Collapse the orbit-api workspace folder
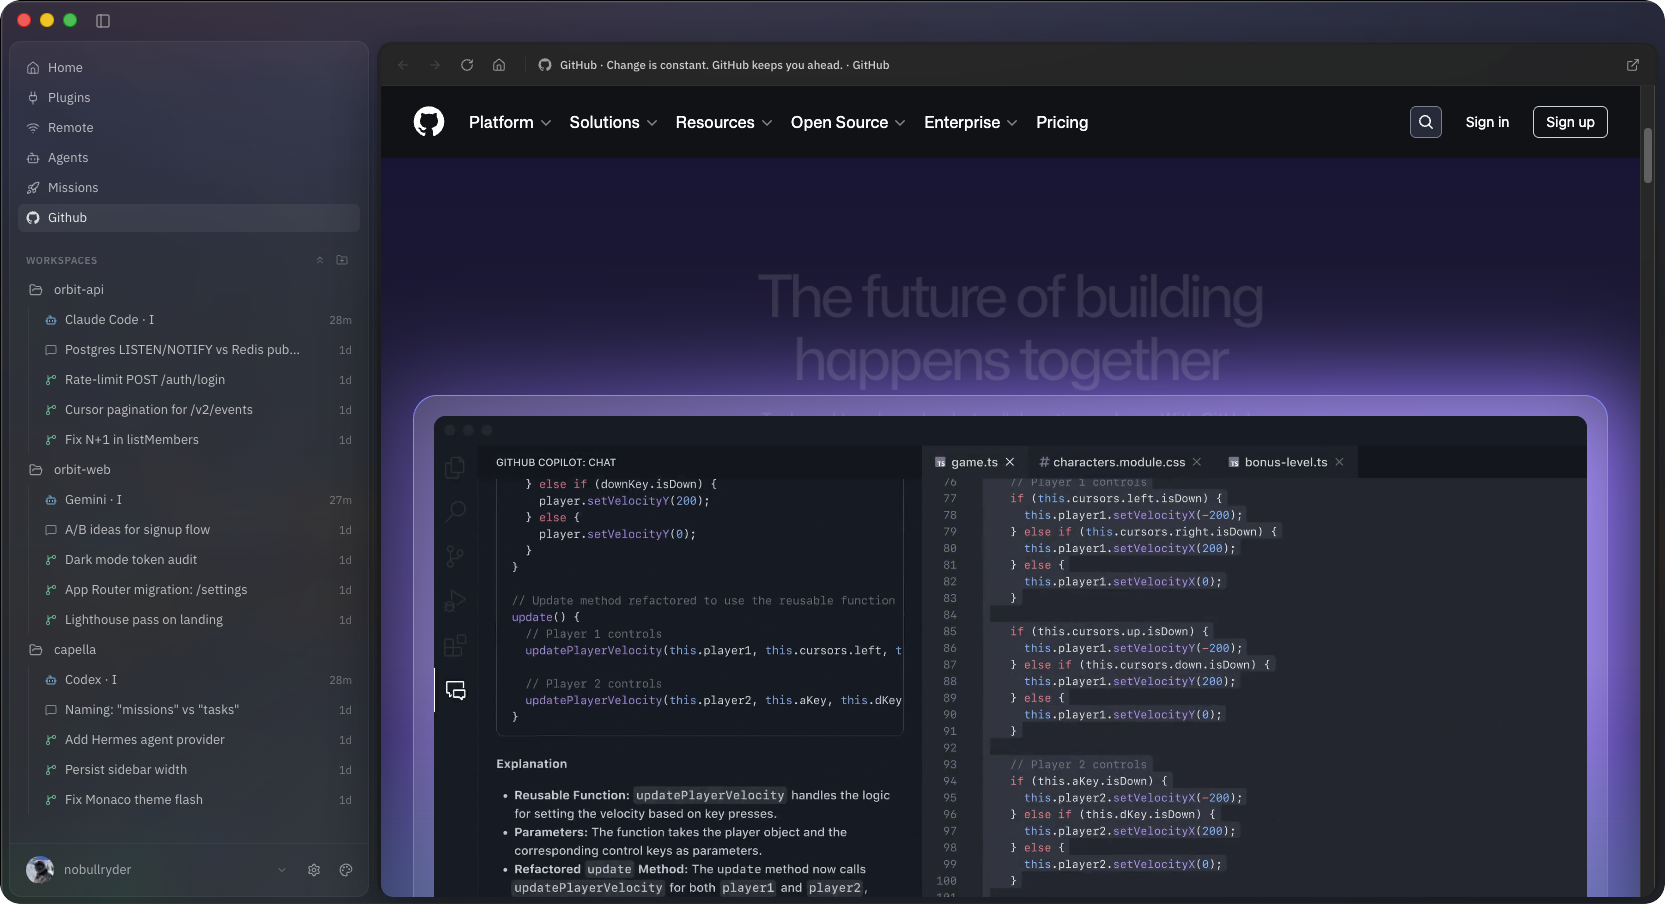 (189, 290)
